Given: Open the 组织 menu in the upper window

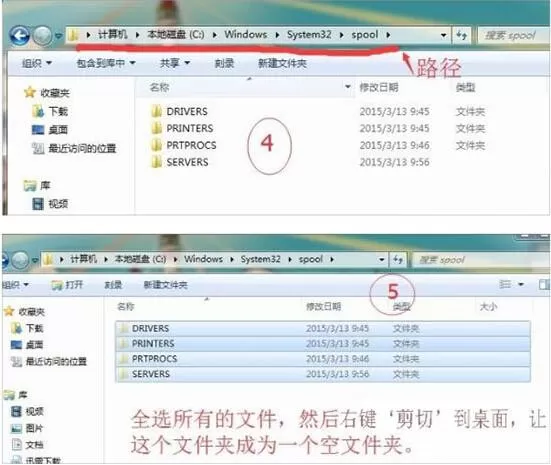Looking at the screenshot, I should tap(37, 63).
